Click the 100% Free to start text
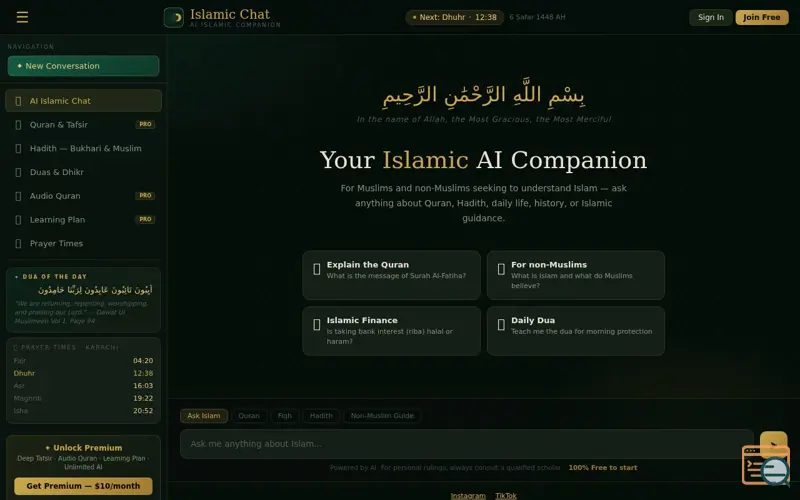 pos(603,468)
